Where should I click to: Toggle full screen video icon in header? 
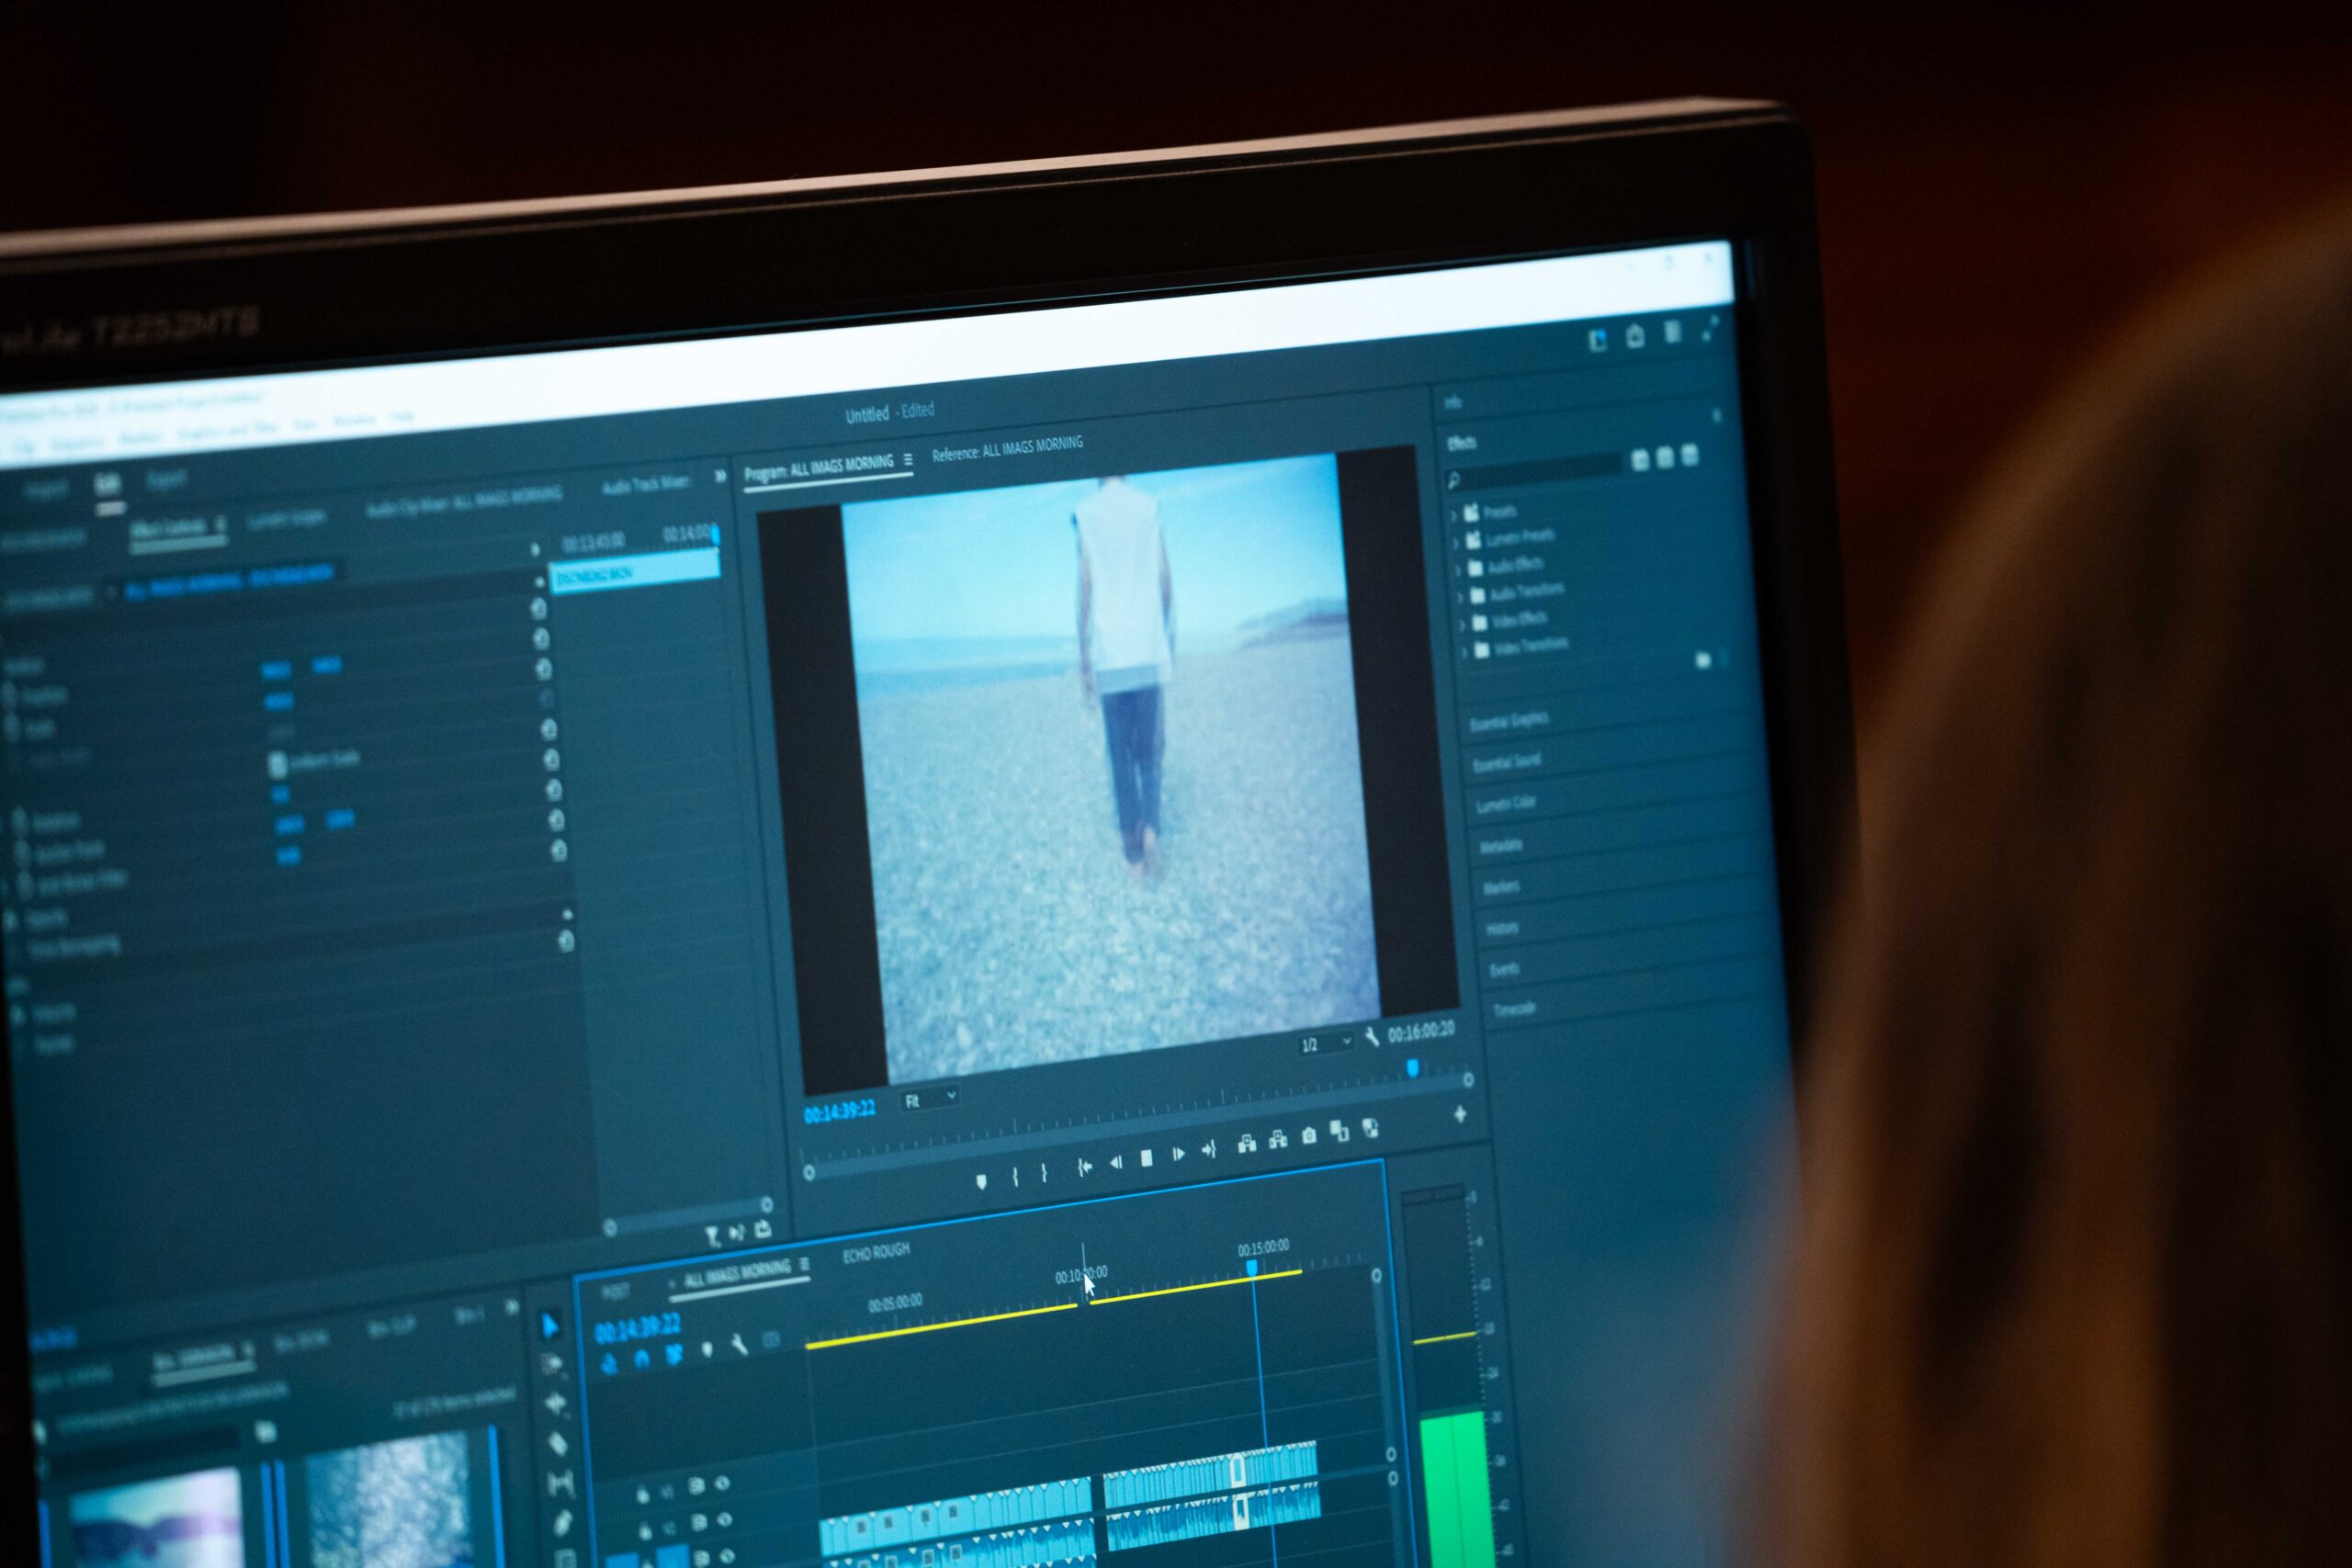pyautogui.click(x=1710, y=328)
